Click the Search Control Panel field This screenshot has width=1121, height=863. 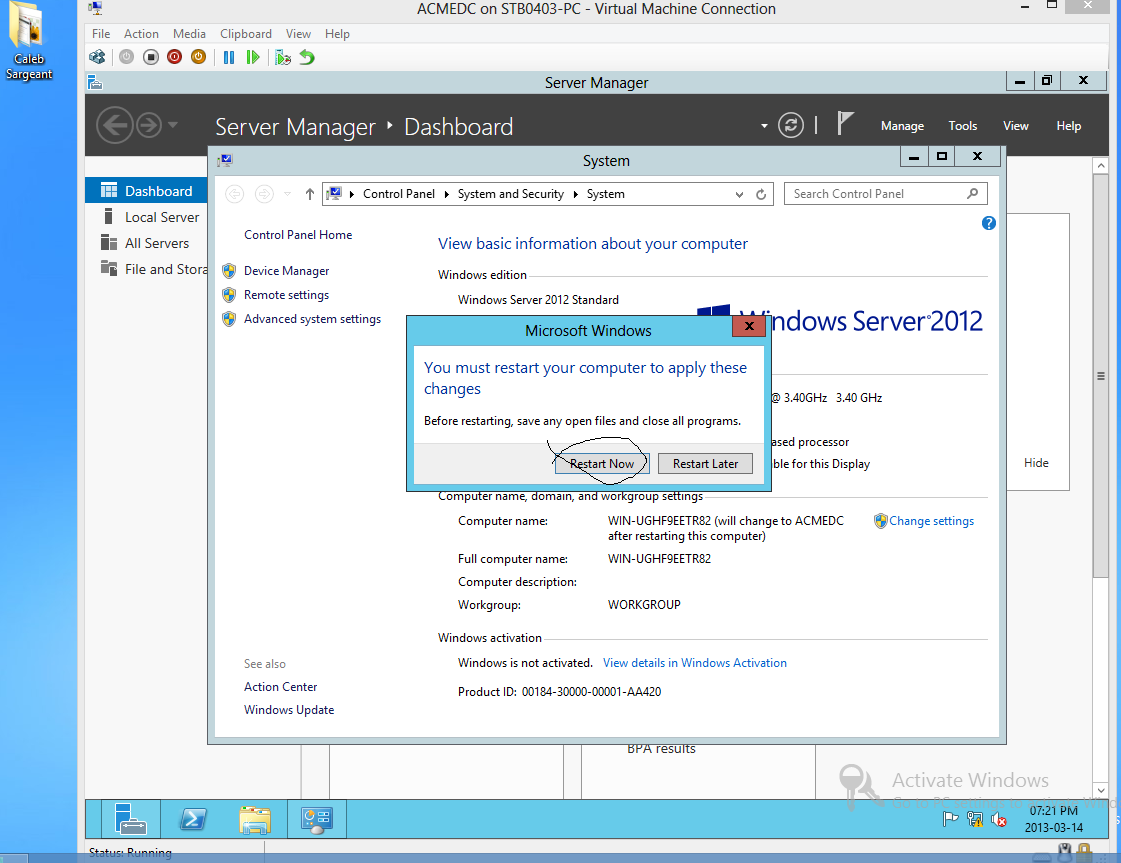point(886,194)
